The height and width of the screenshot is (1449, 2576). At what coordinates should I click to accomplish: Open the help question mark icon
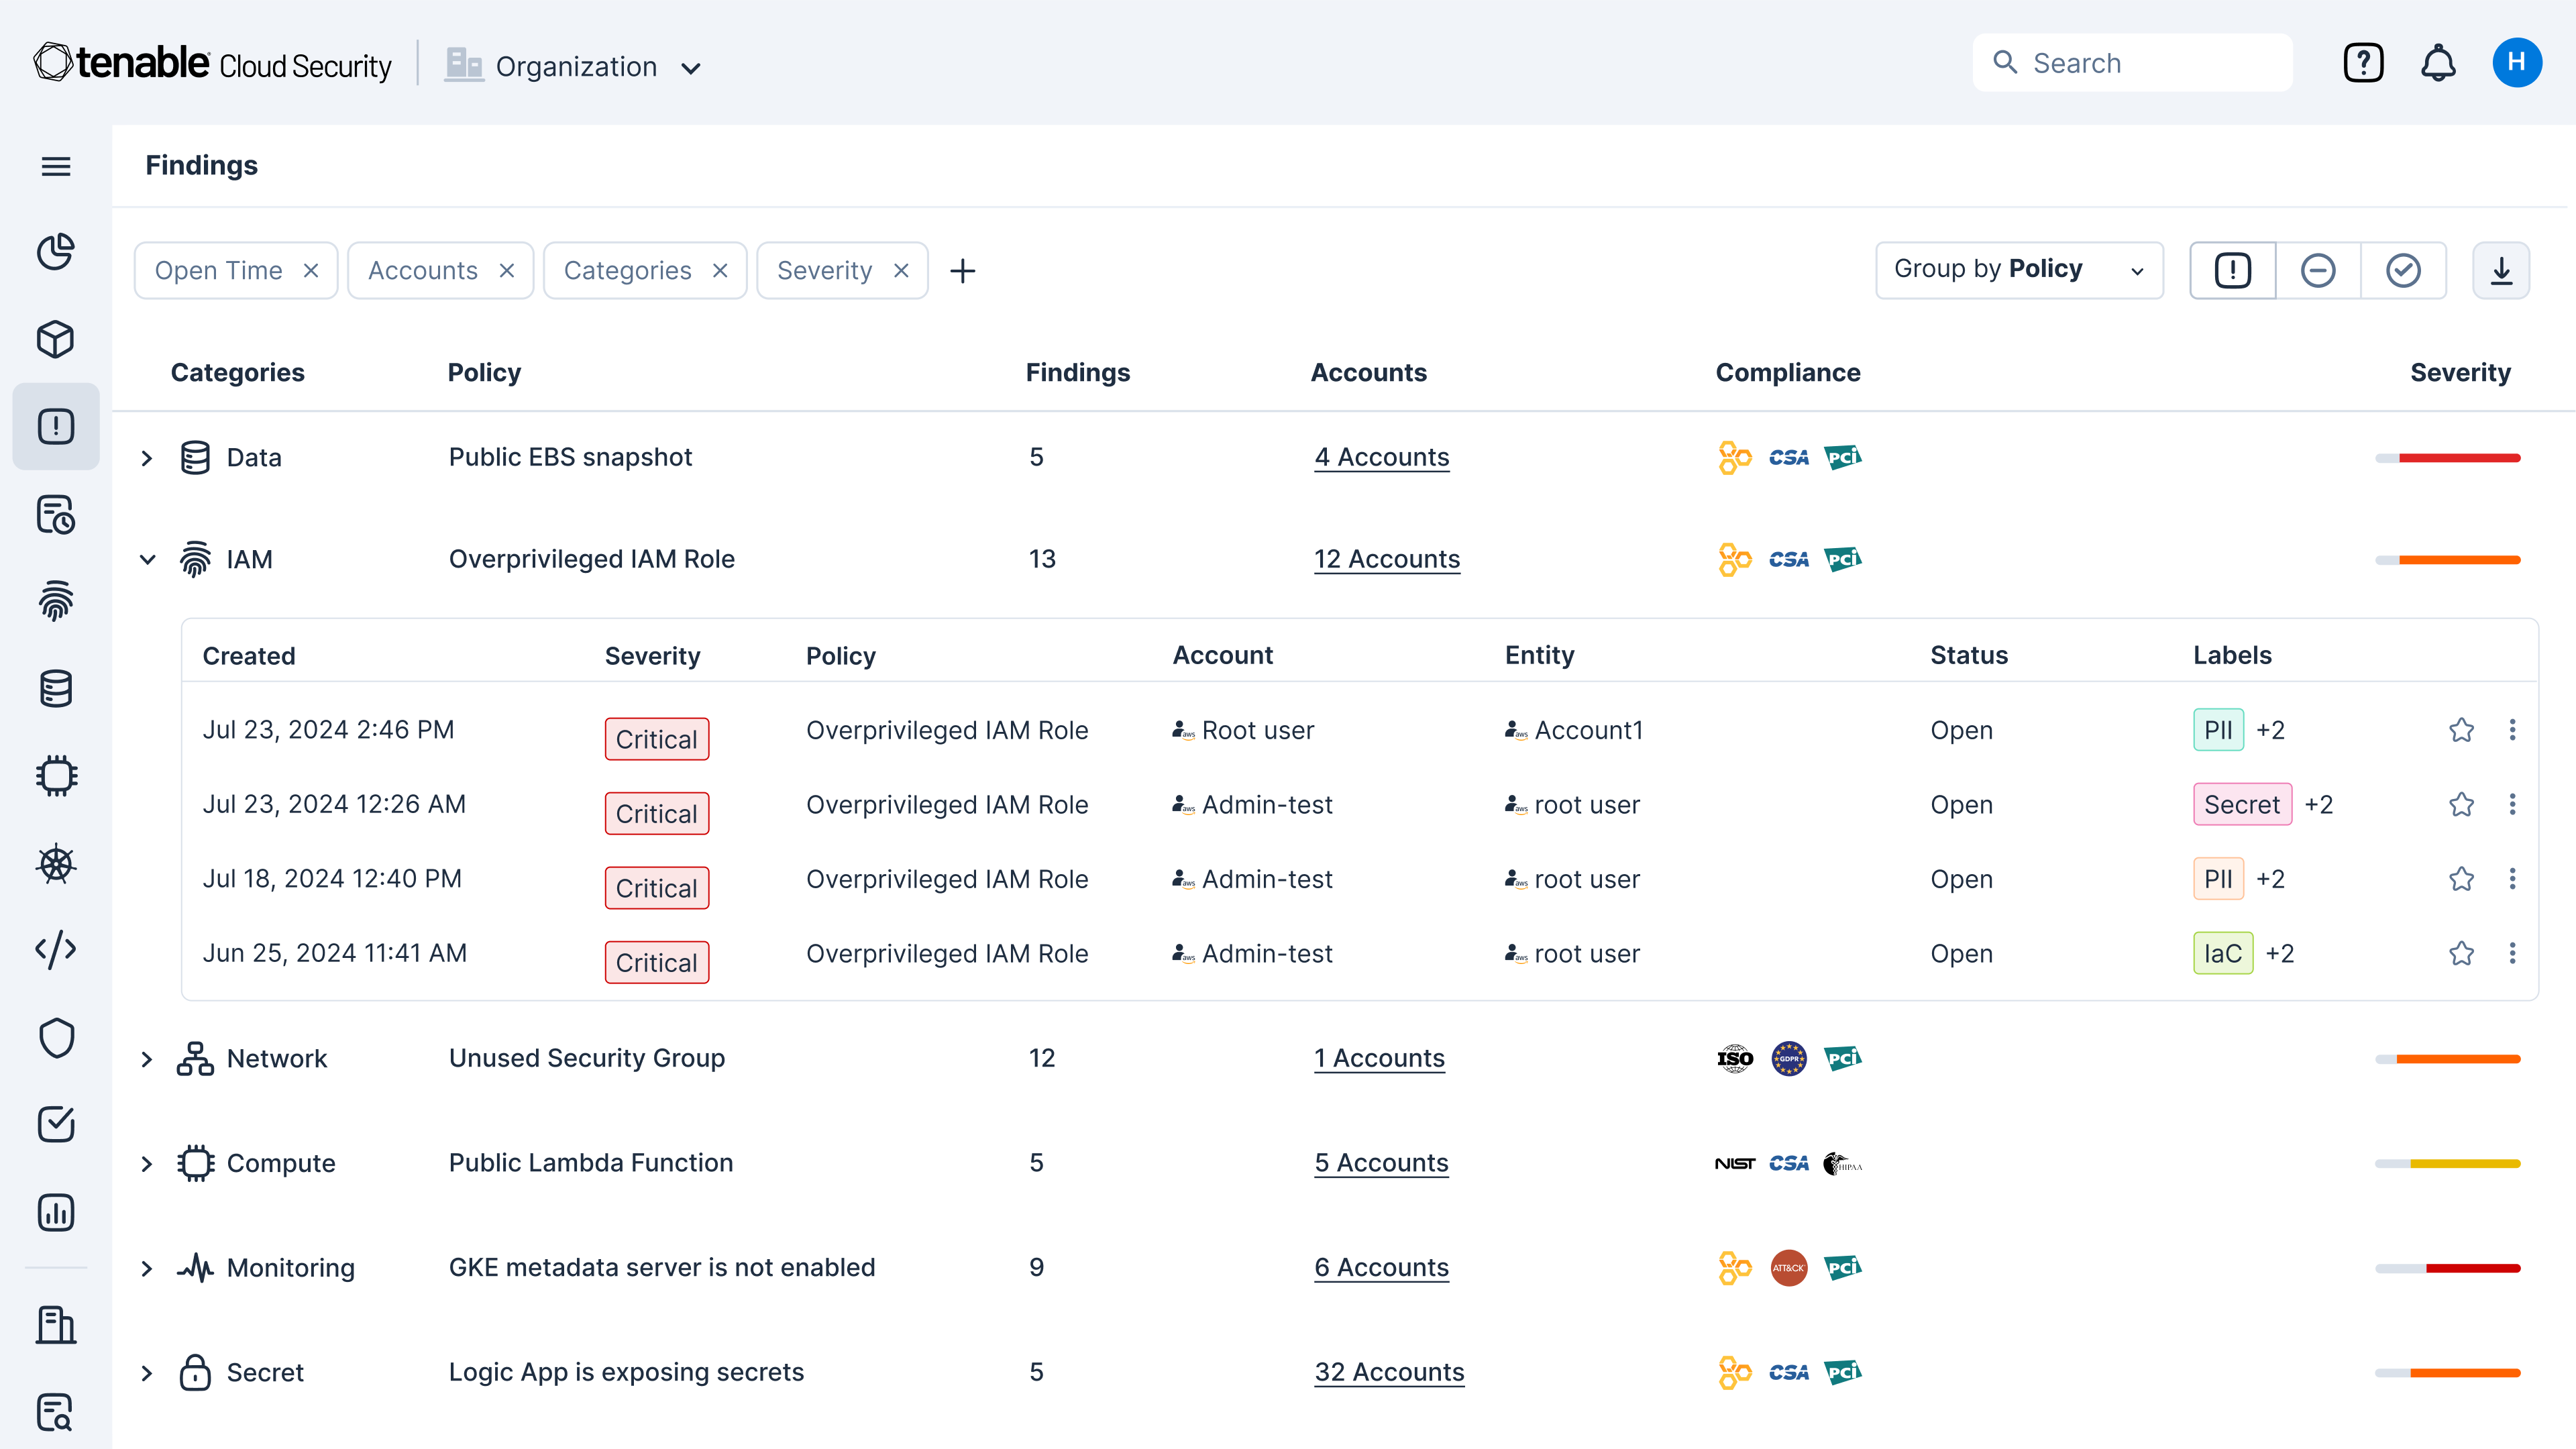2363,63
